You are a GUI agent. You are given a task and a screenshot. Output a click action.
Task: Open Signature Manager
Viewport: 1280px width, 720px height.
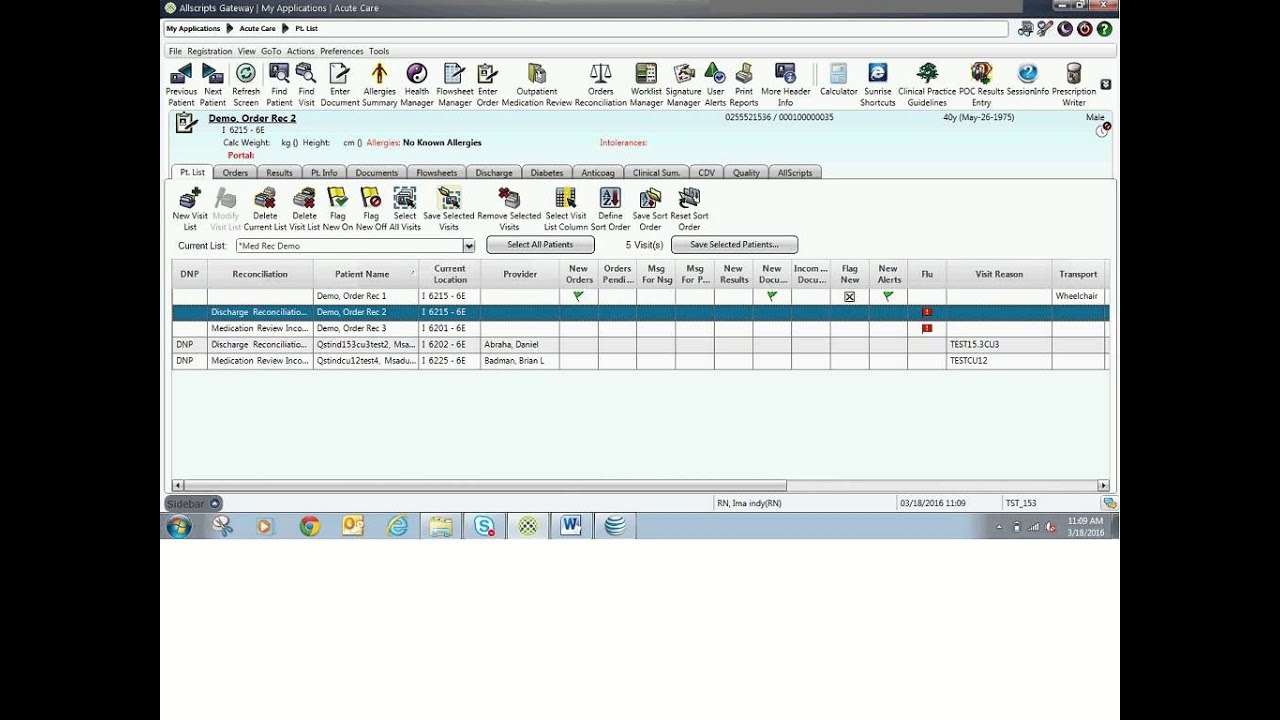pyautogui.click(x=684, y=84)
